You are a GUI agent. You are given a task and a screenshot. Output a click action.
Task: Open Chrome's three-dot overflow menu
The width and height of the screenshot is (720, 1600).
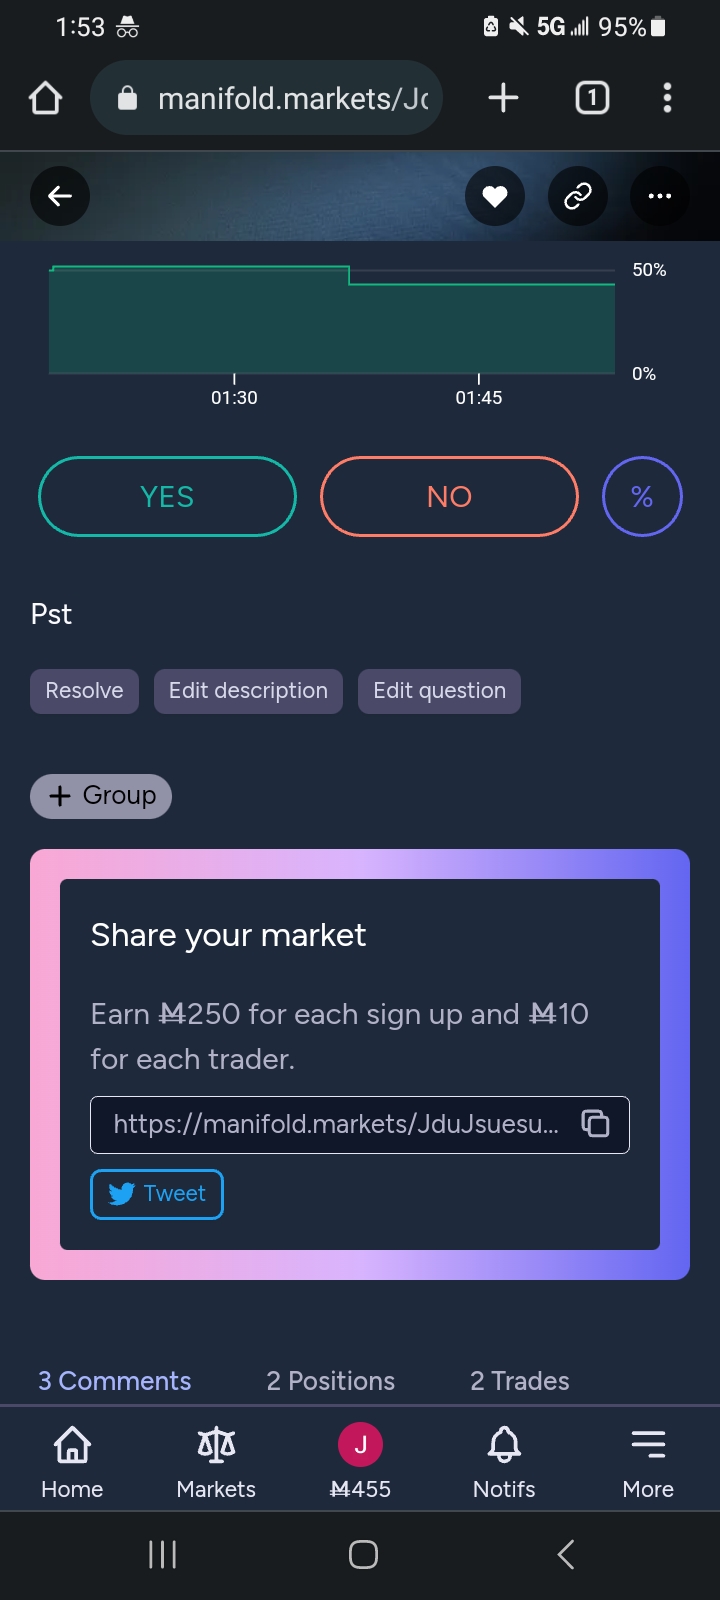click(x=667, y=98)
